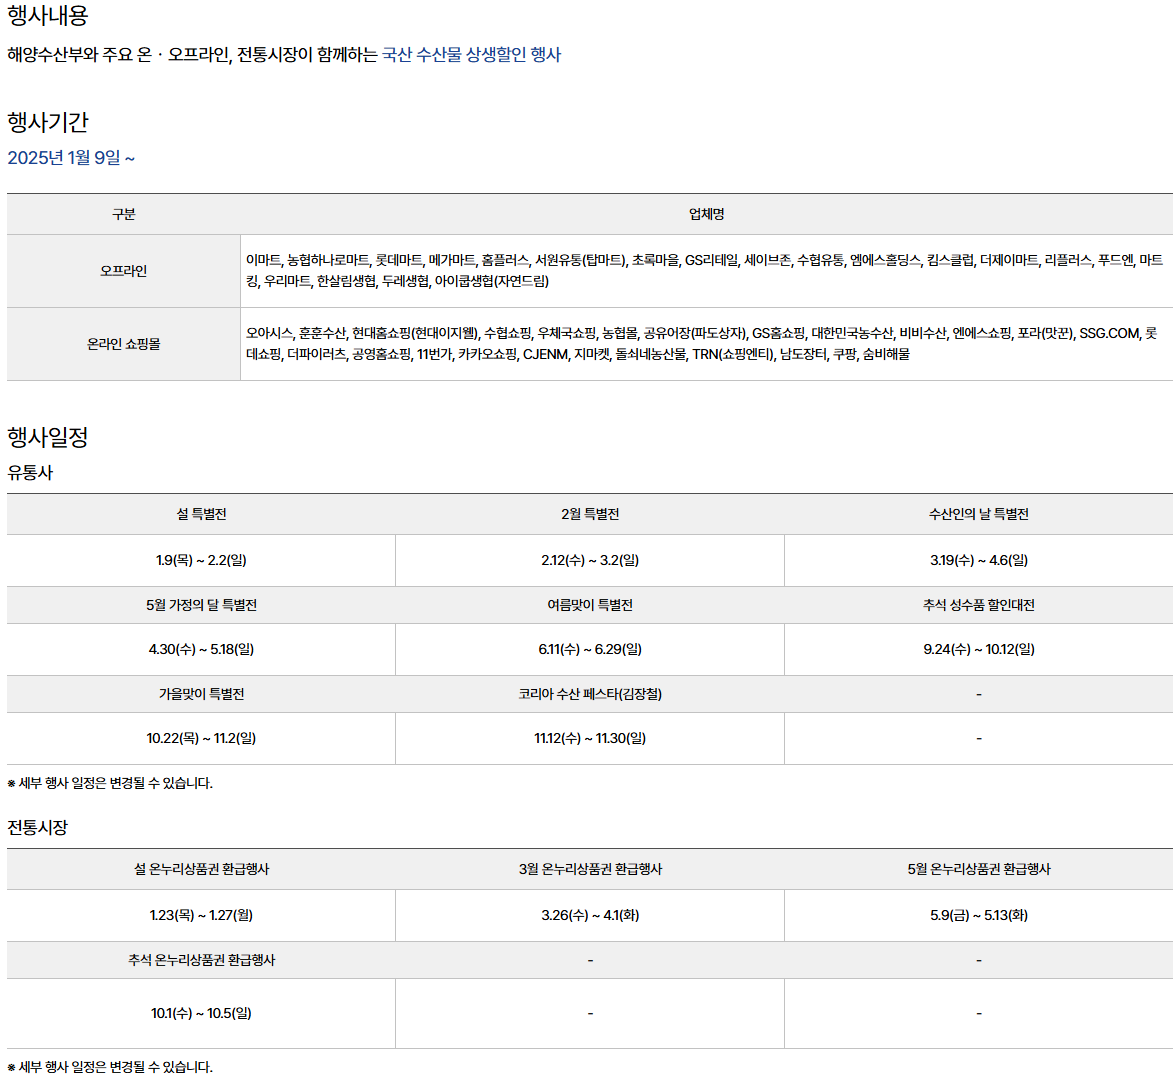This screenshot has width=1176, height=1081.
Task: Click the 온라인 쇼핑몰 row label
Action: tap(124, 344)
